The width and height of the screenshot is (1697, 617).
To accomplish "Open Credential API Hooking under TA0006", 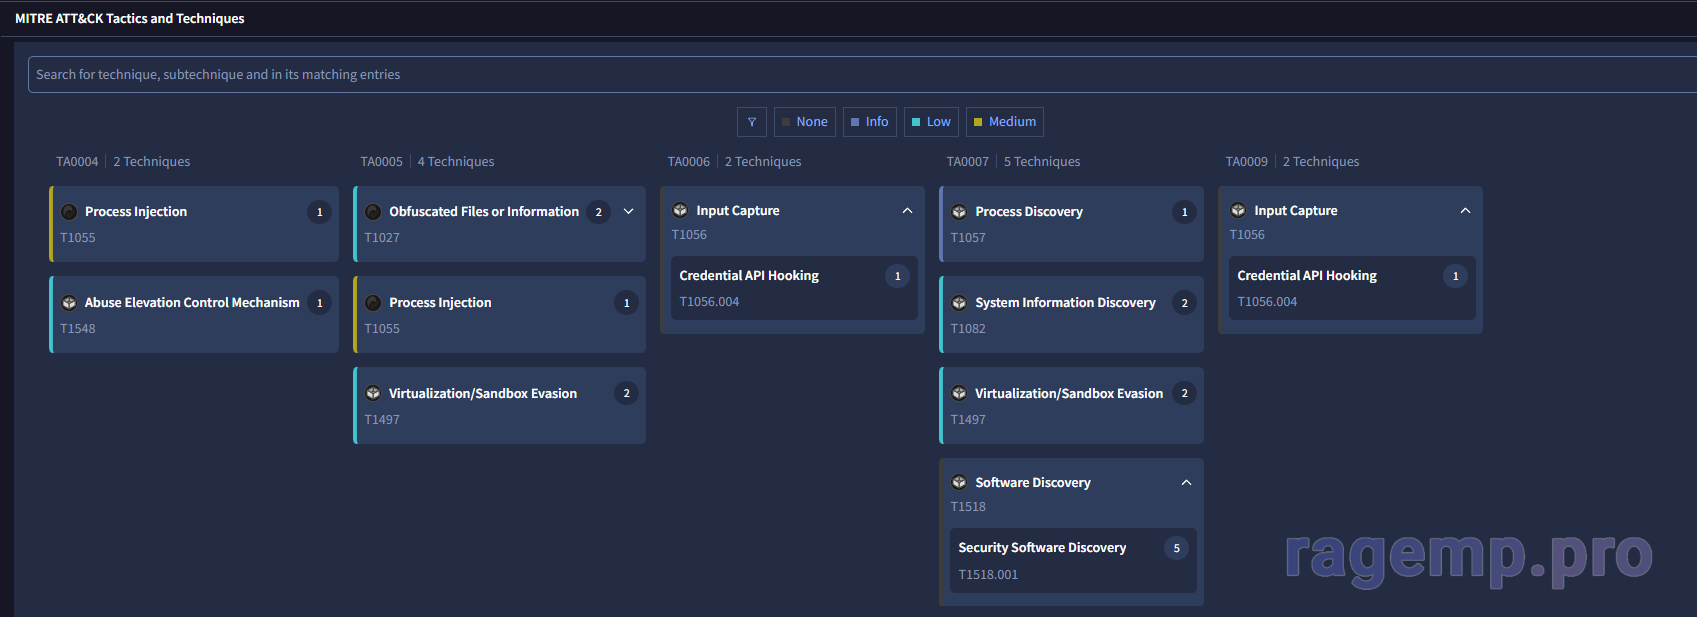I will point(794,288).
